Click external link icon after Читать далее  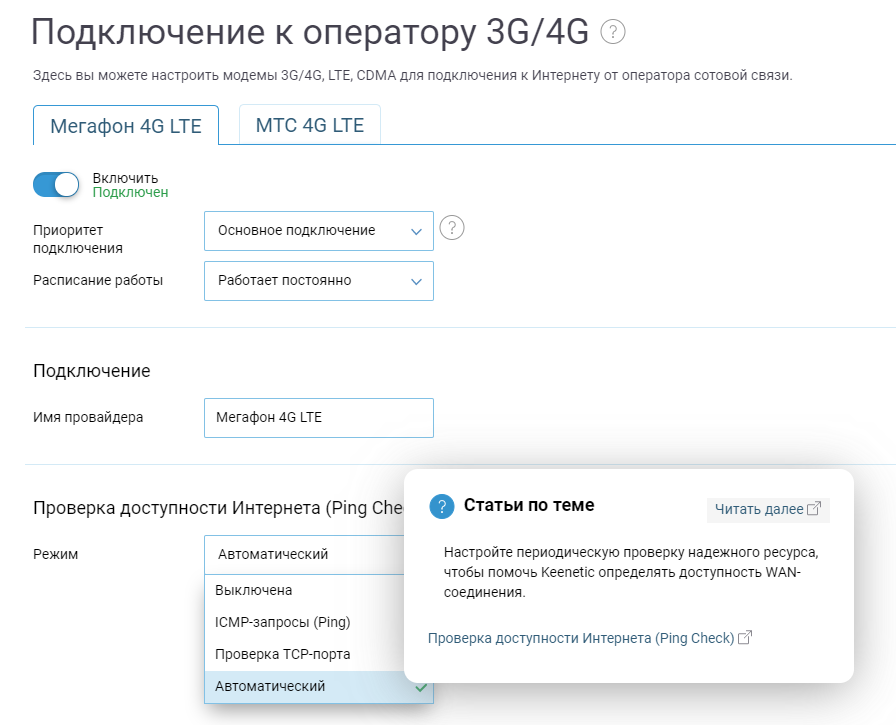click(814, 508)
